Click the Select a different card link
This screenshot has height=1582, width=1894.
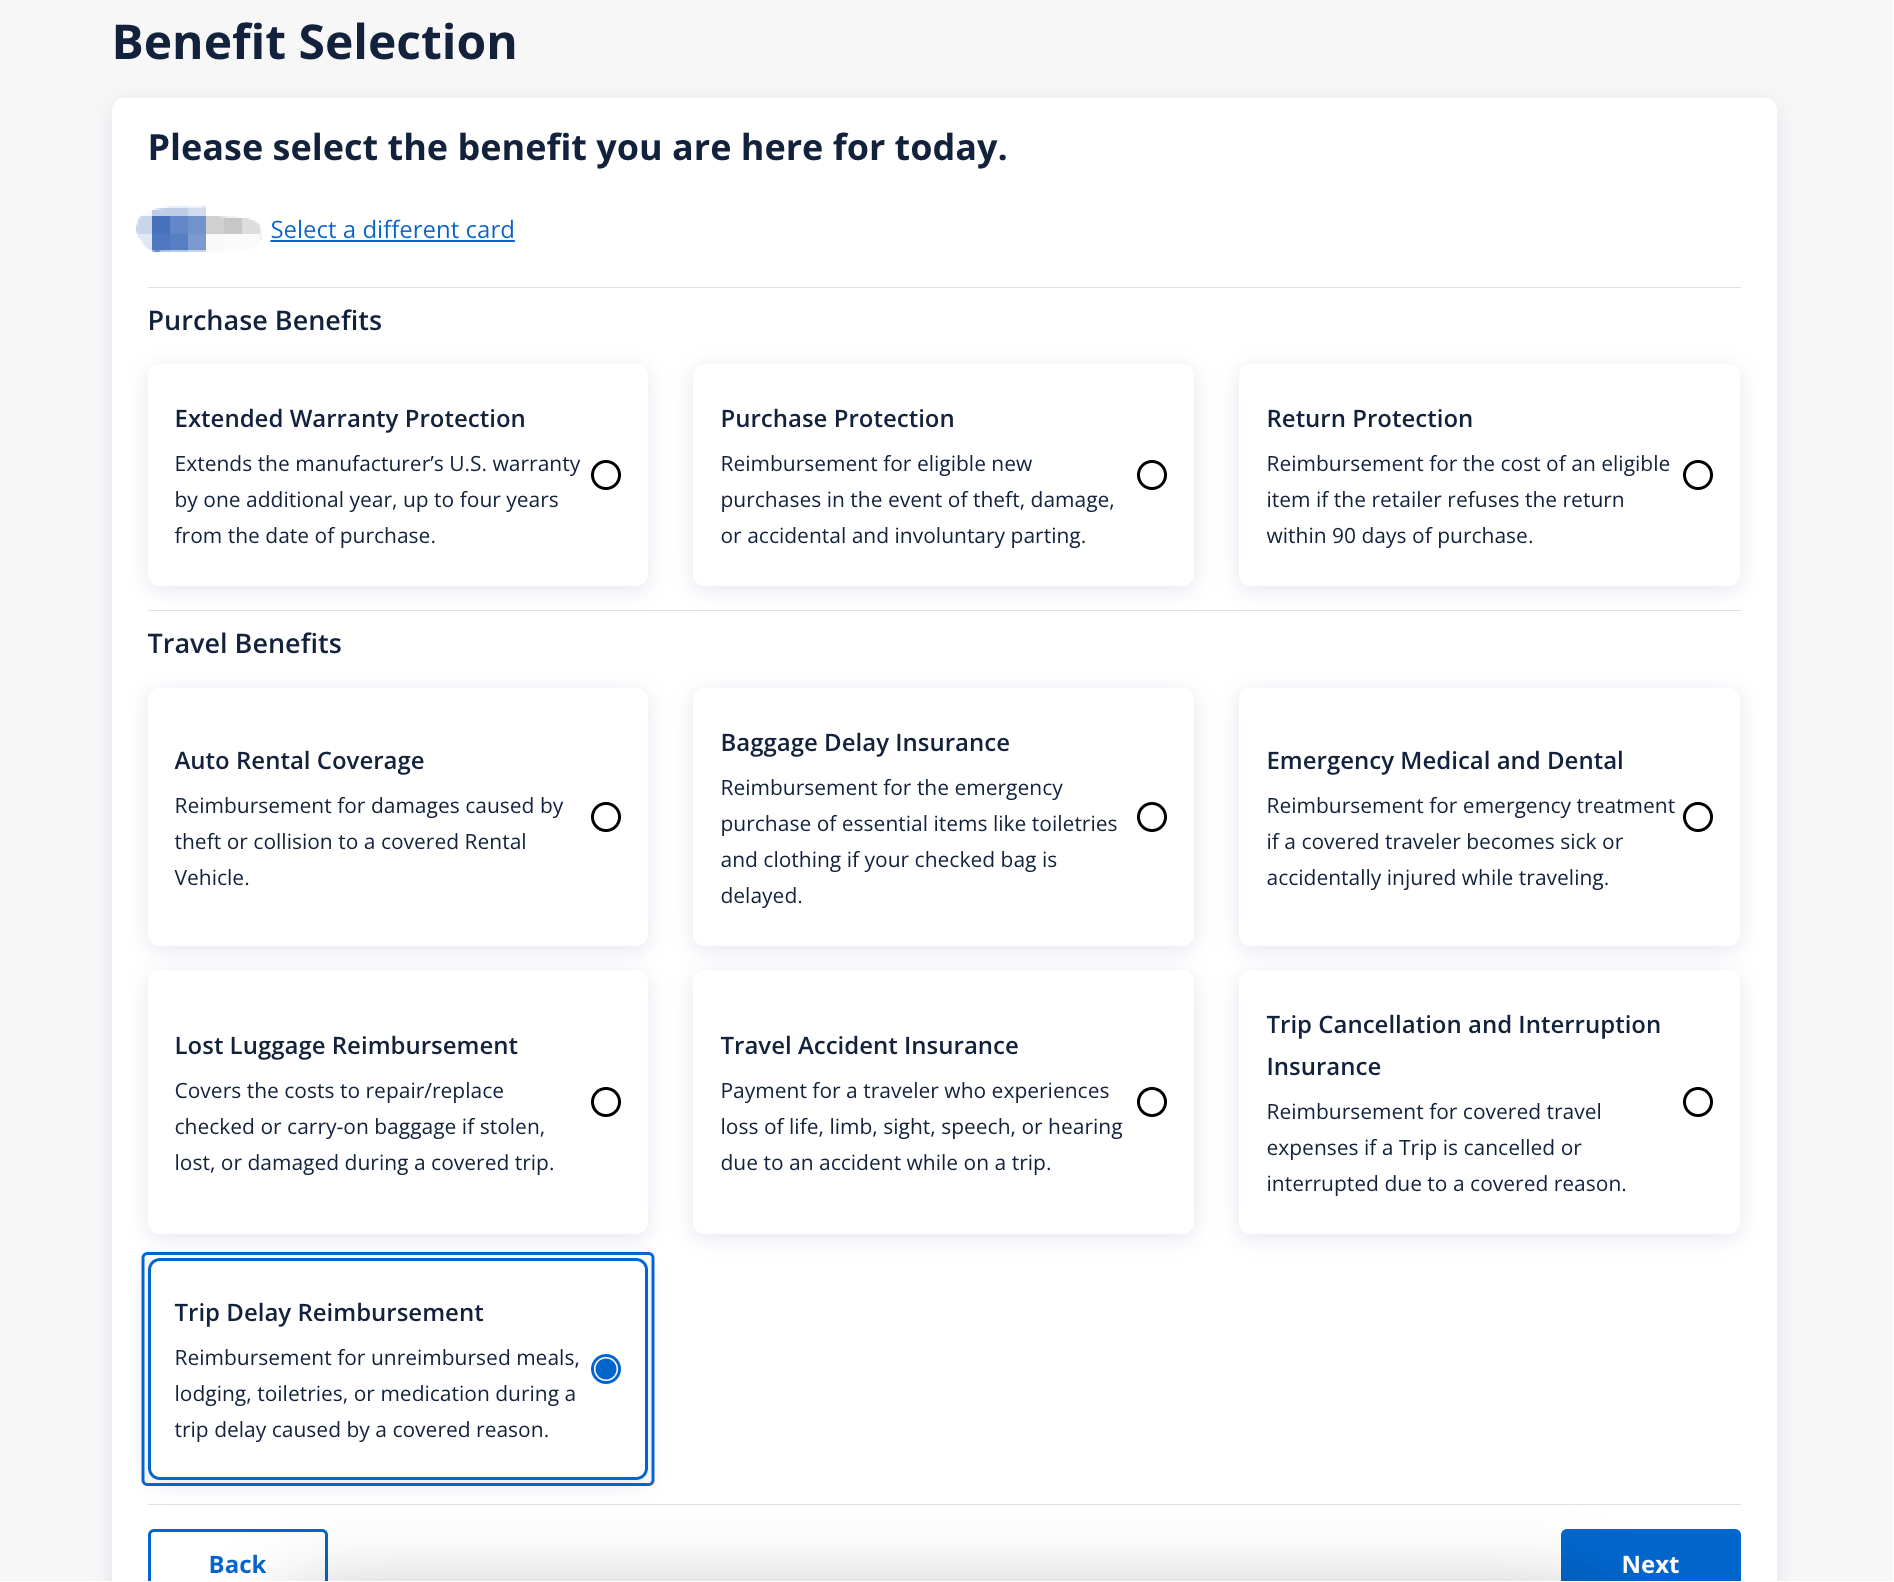[392, 230]
